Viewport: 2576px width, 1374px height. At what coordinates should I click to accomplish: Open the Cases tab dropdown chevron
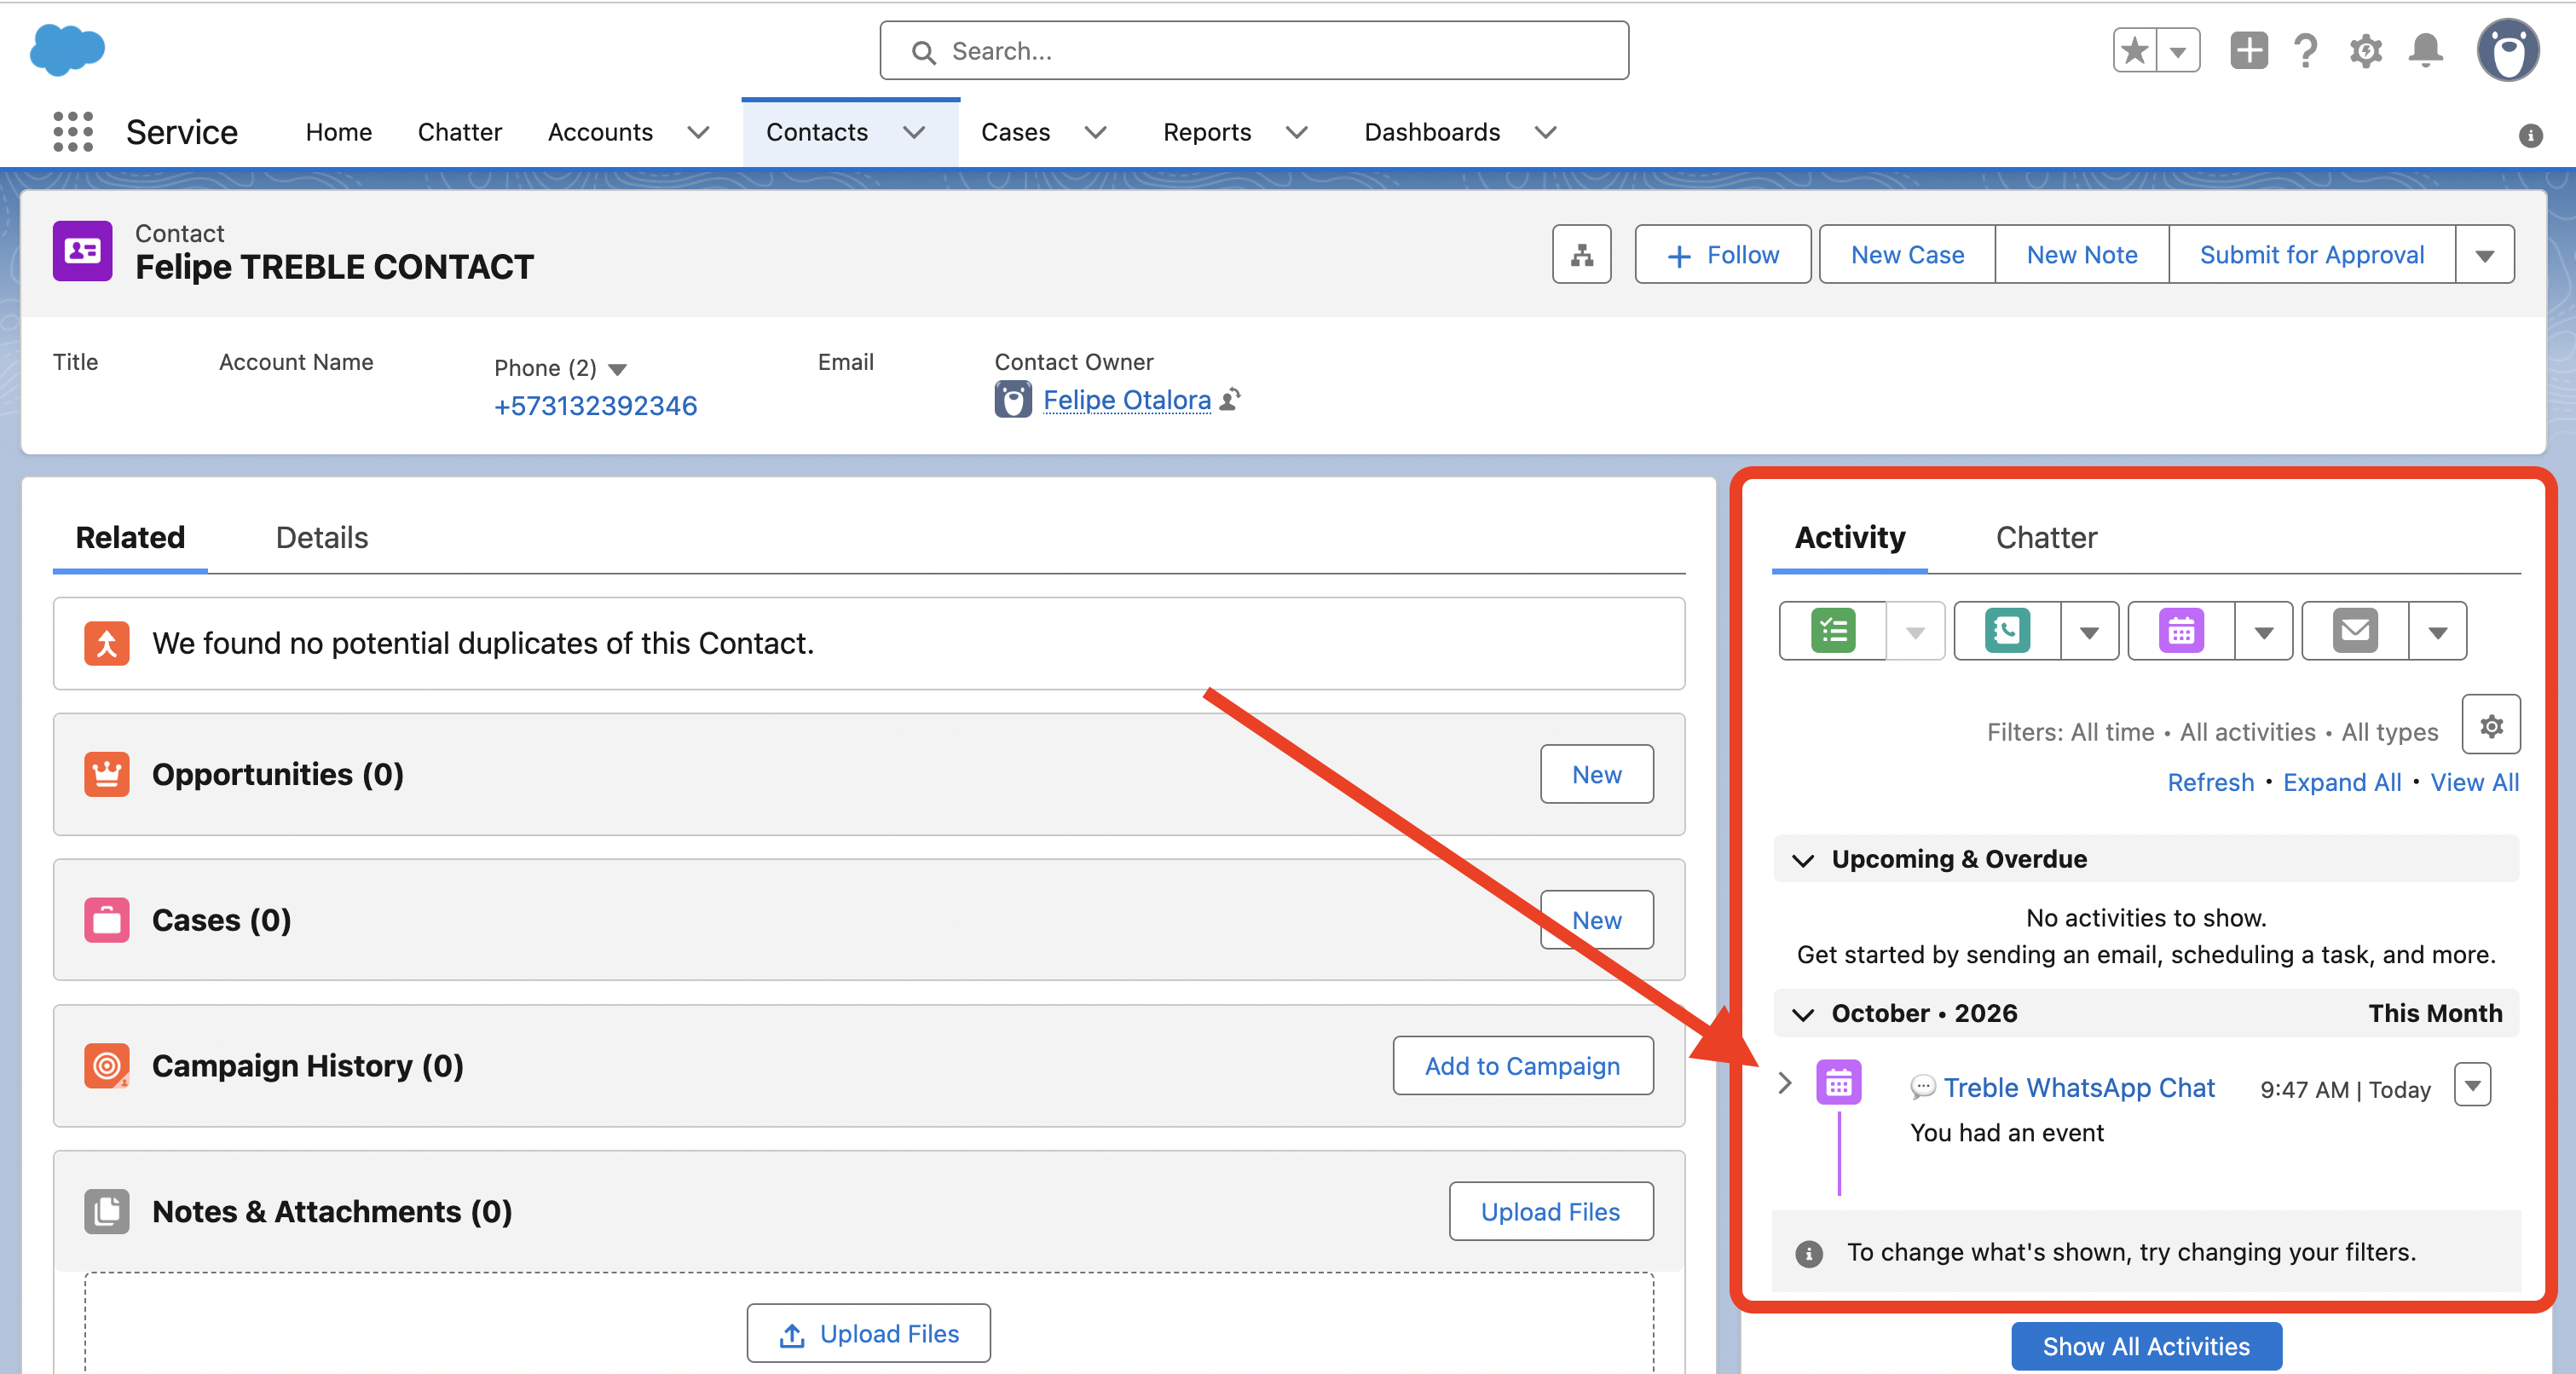1096,132
